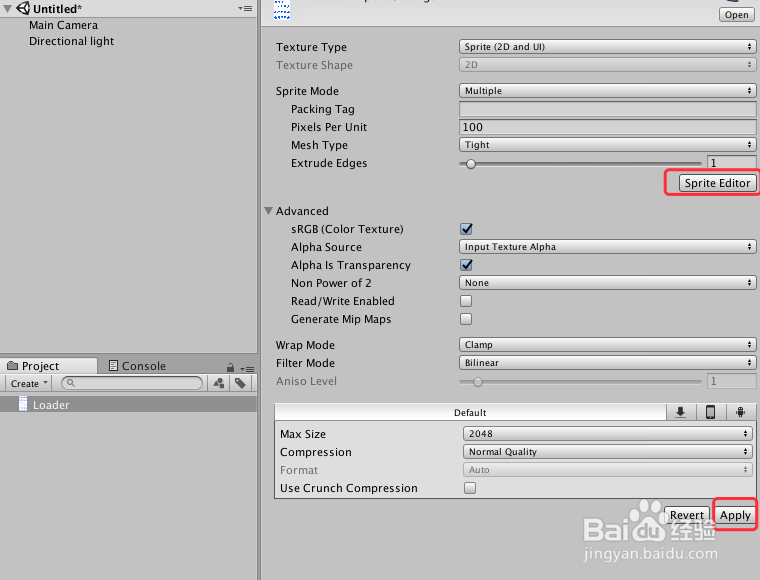This screenshot has height=580, width=760.
Task: Click the Pixels Per Unit field
Action: pos(607,127)
